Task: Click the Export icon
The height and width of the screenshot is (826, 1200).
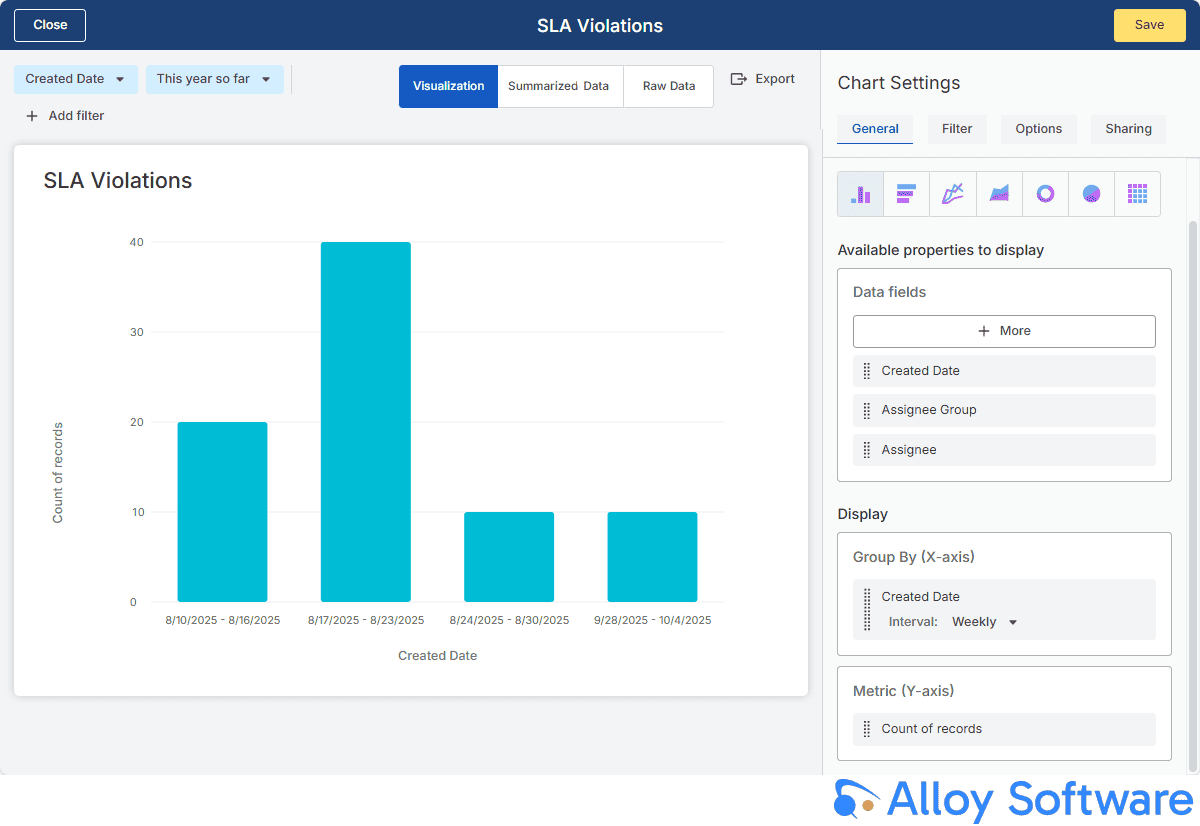Action: [x=739, y=79]
